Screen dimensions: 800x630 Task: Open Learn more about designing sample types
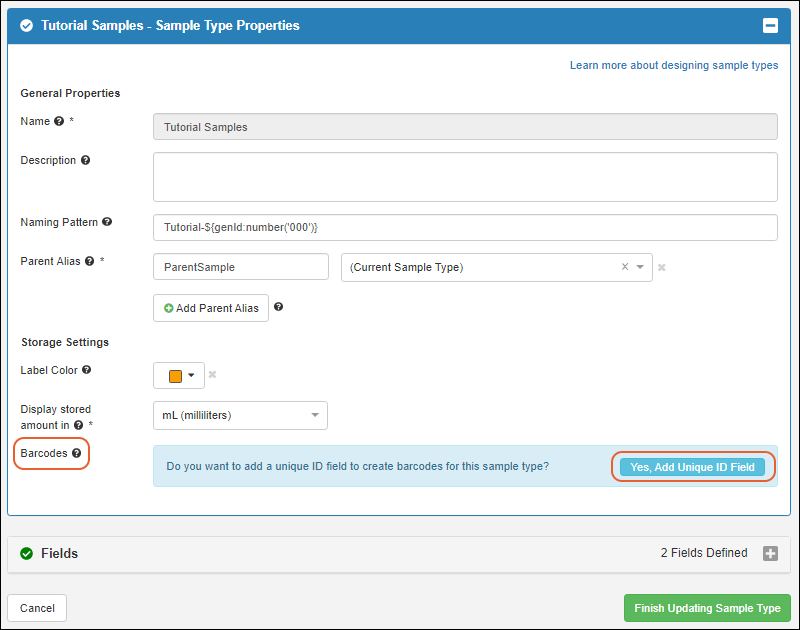click(673, 65)
